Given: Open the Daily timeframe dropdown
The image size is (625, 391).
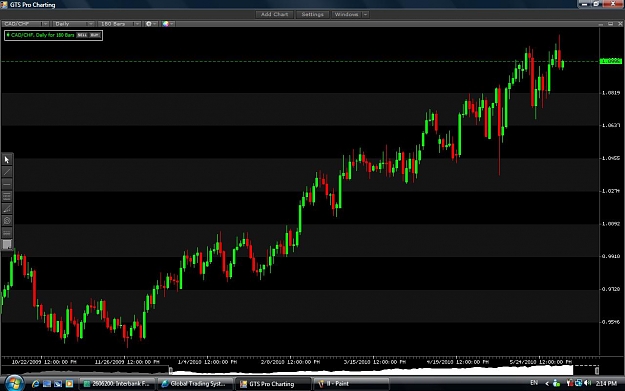Looking at the screenshot, I should click(74, 24).
